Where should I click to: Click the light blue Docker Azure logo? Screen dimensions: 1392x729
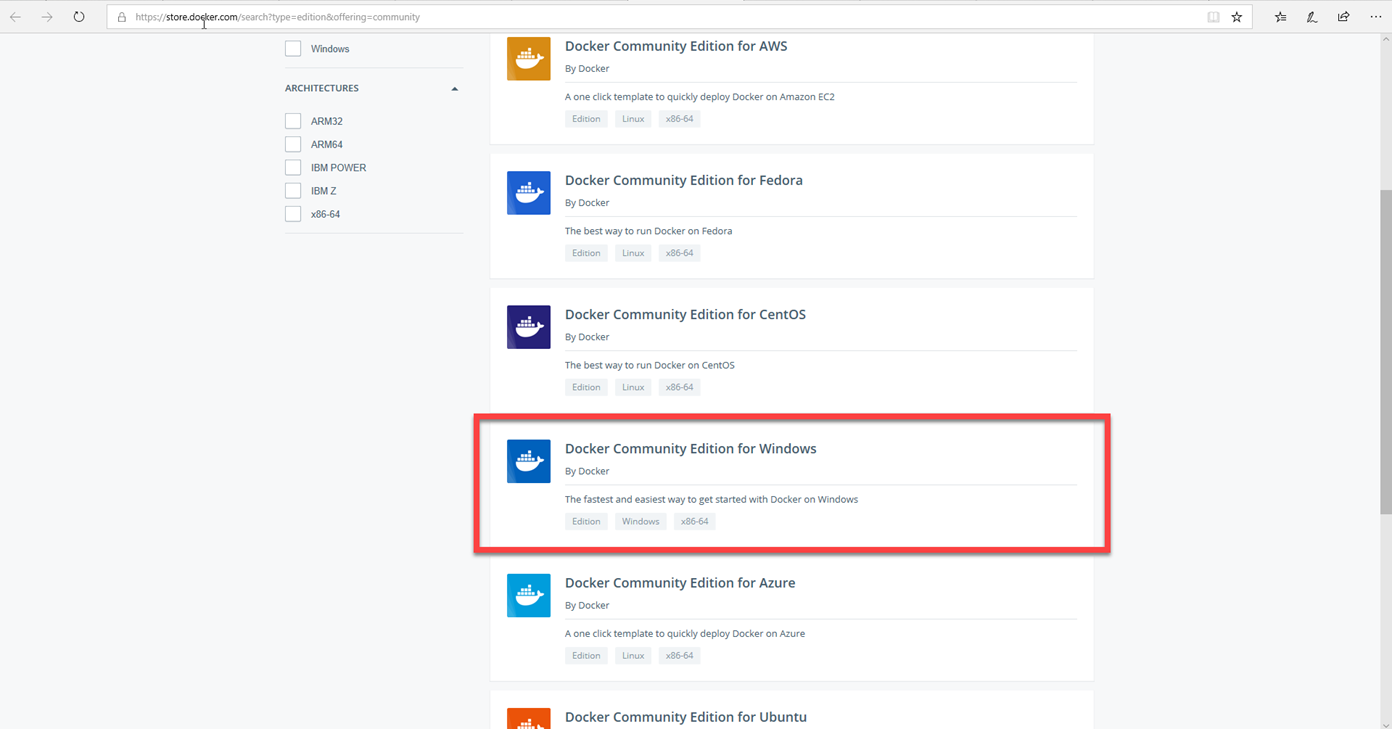point(528,595)
